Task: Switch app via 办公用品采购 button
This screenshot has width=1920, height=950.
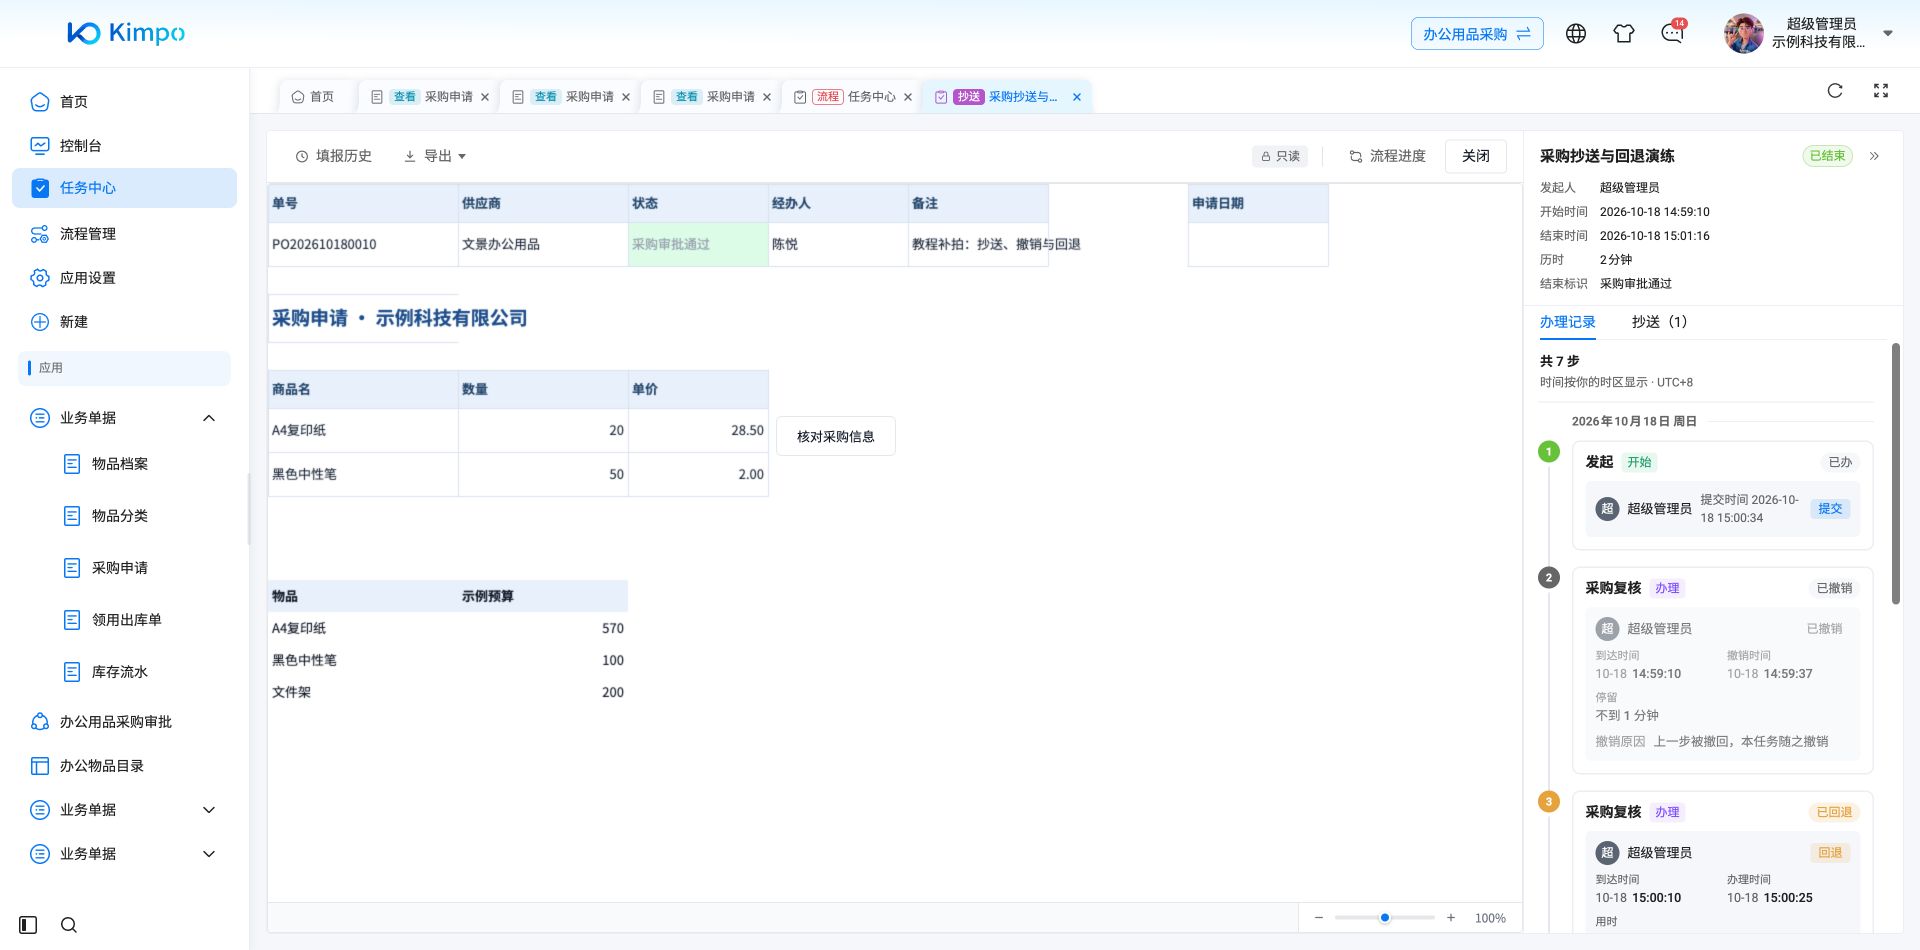Action: coord(1477,34)
